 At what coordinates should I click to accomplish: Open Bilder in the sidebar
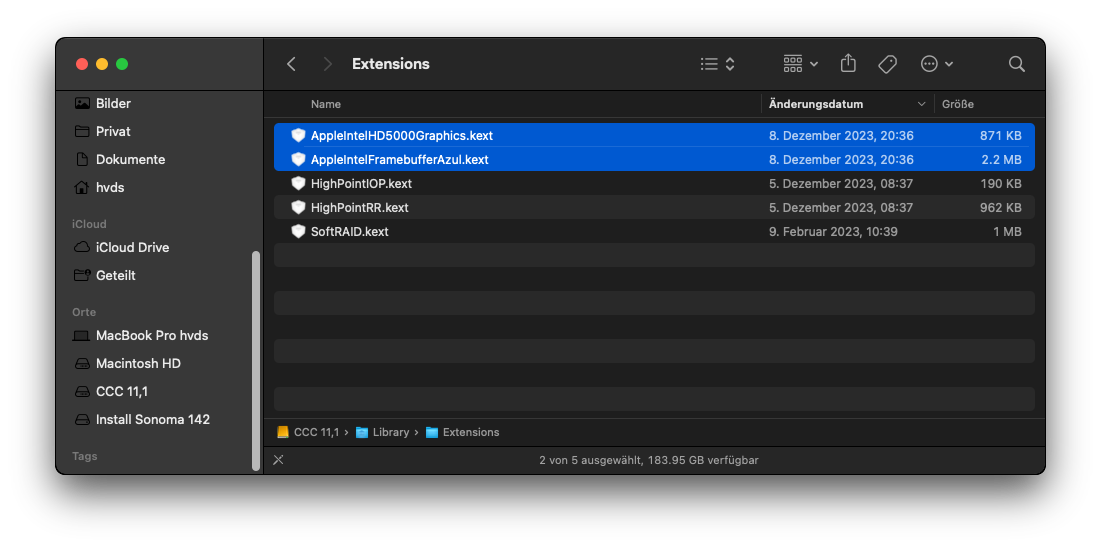tap(113, 103)
